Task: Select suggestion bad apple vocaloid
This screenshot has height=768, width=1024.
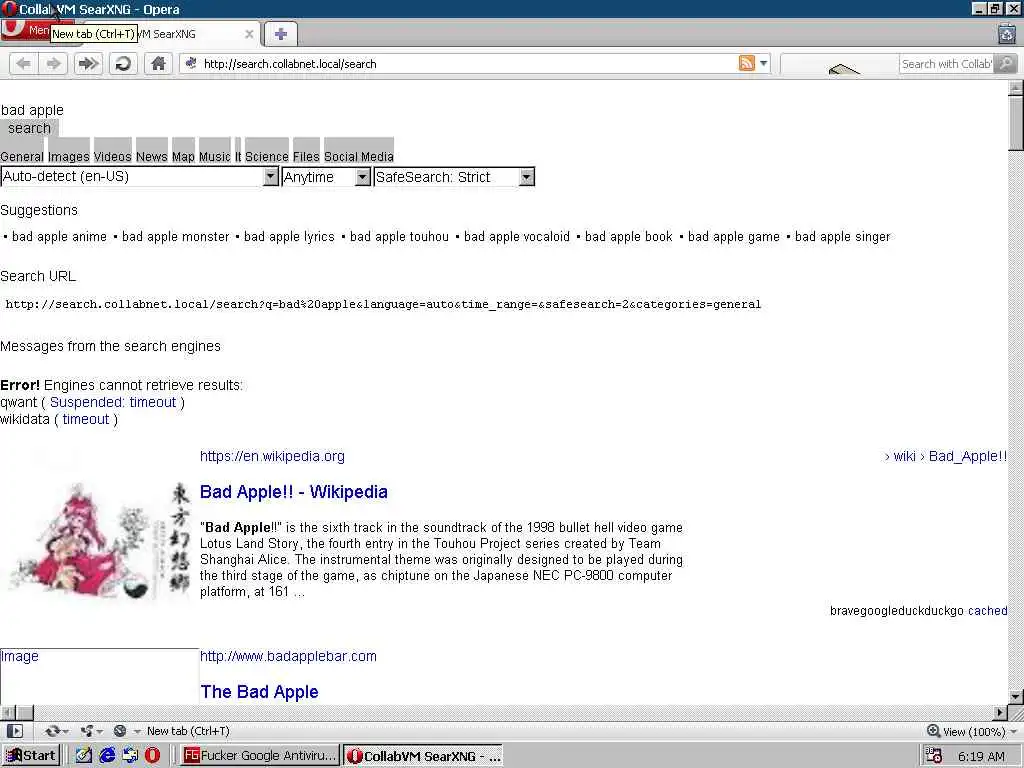Action: [x=517, y=236]
